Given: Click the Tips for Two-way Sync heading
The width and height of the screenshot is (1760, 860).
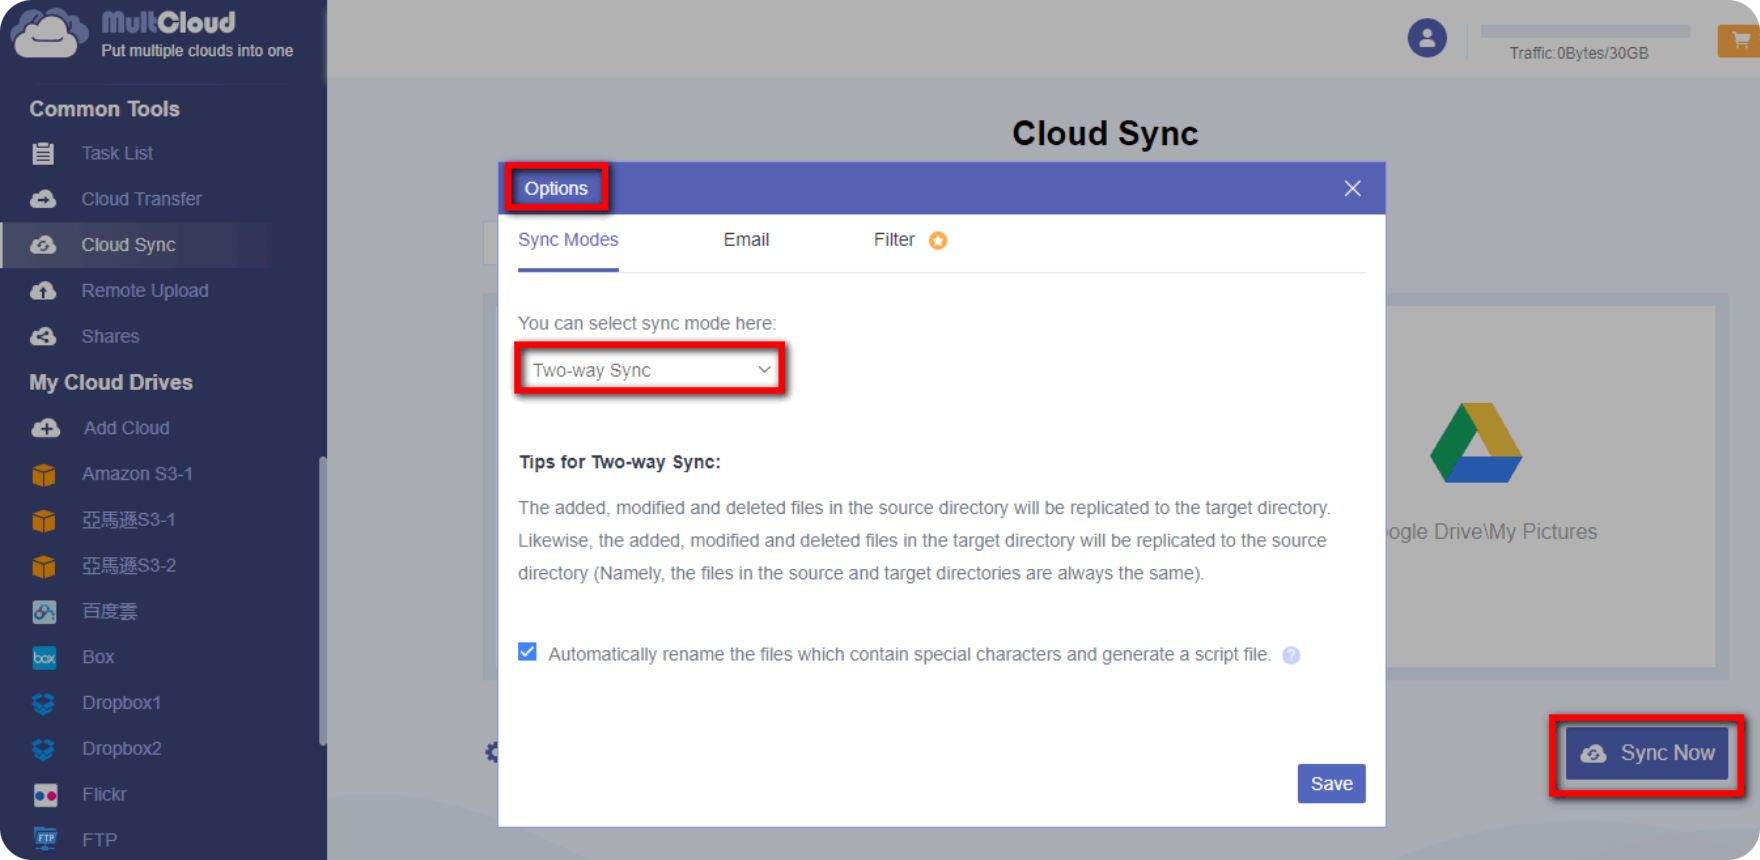Looking at the screenshot, I should tap(620, 462).
